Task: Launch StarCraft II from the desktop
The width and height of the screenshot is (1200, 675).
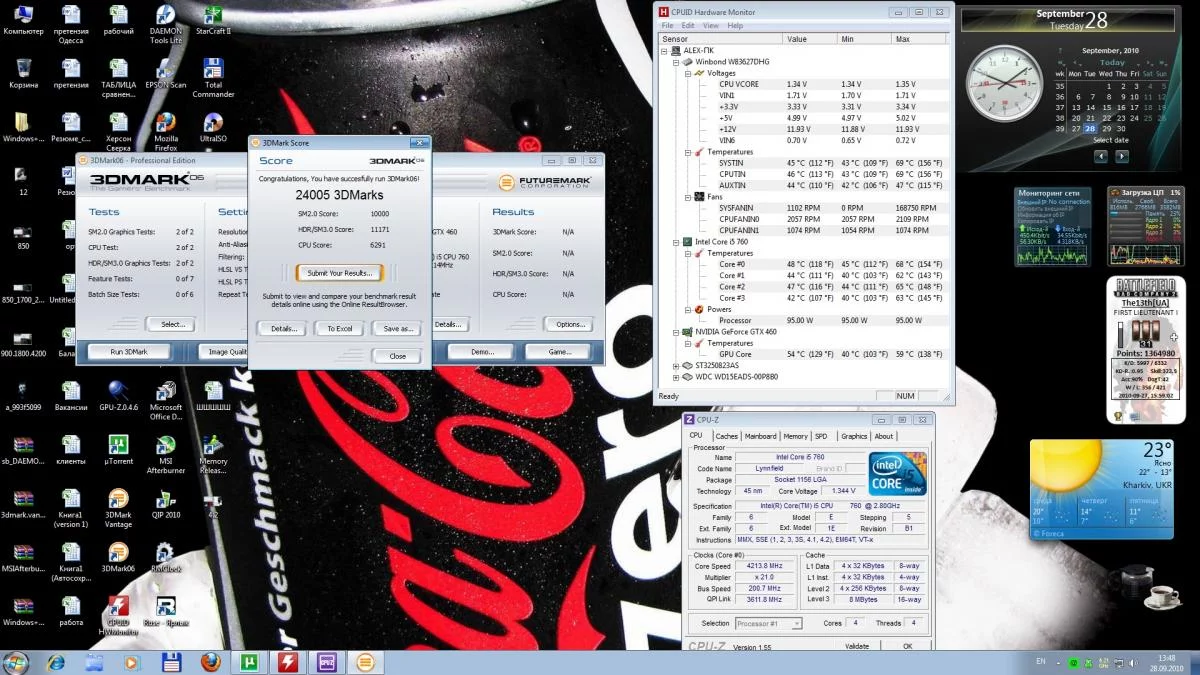Action: (213, 20)
